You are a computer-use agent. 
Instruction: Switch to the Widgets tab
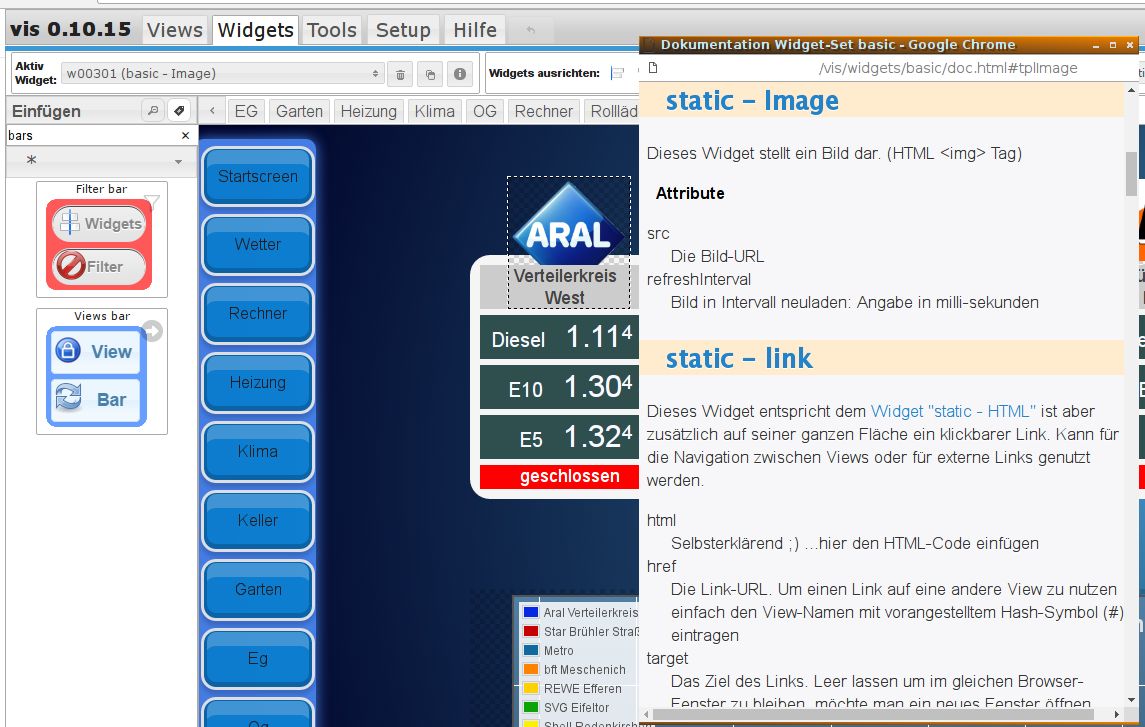click(x=256, y=30)
